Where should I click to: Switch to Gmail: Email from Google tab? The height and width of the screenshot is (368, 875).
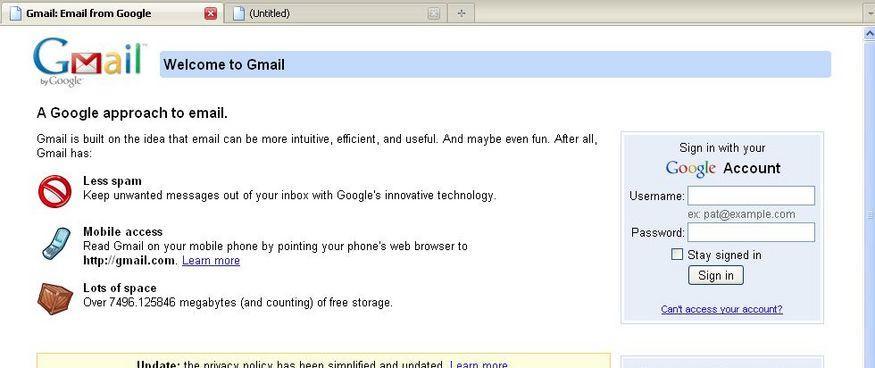[x=112, y=13]
